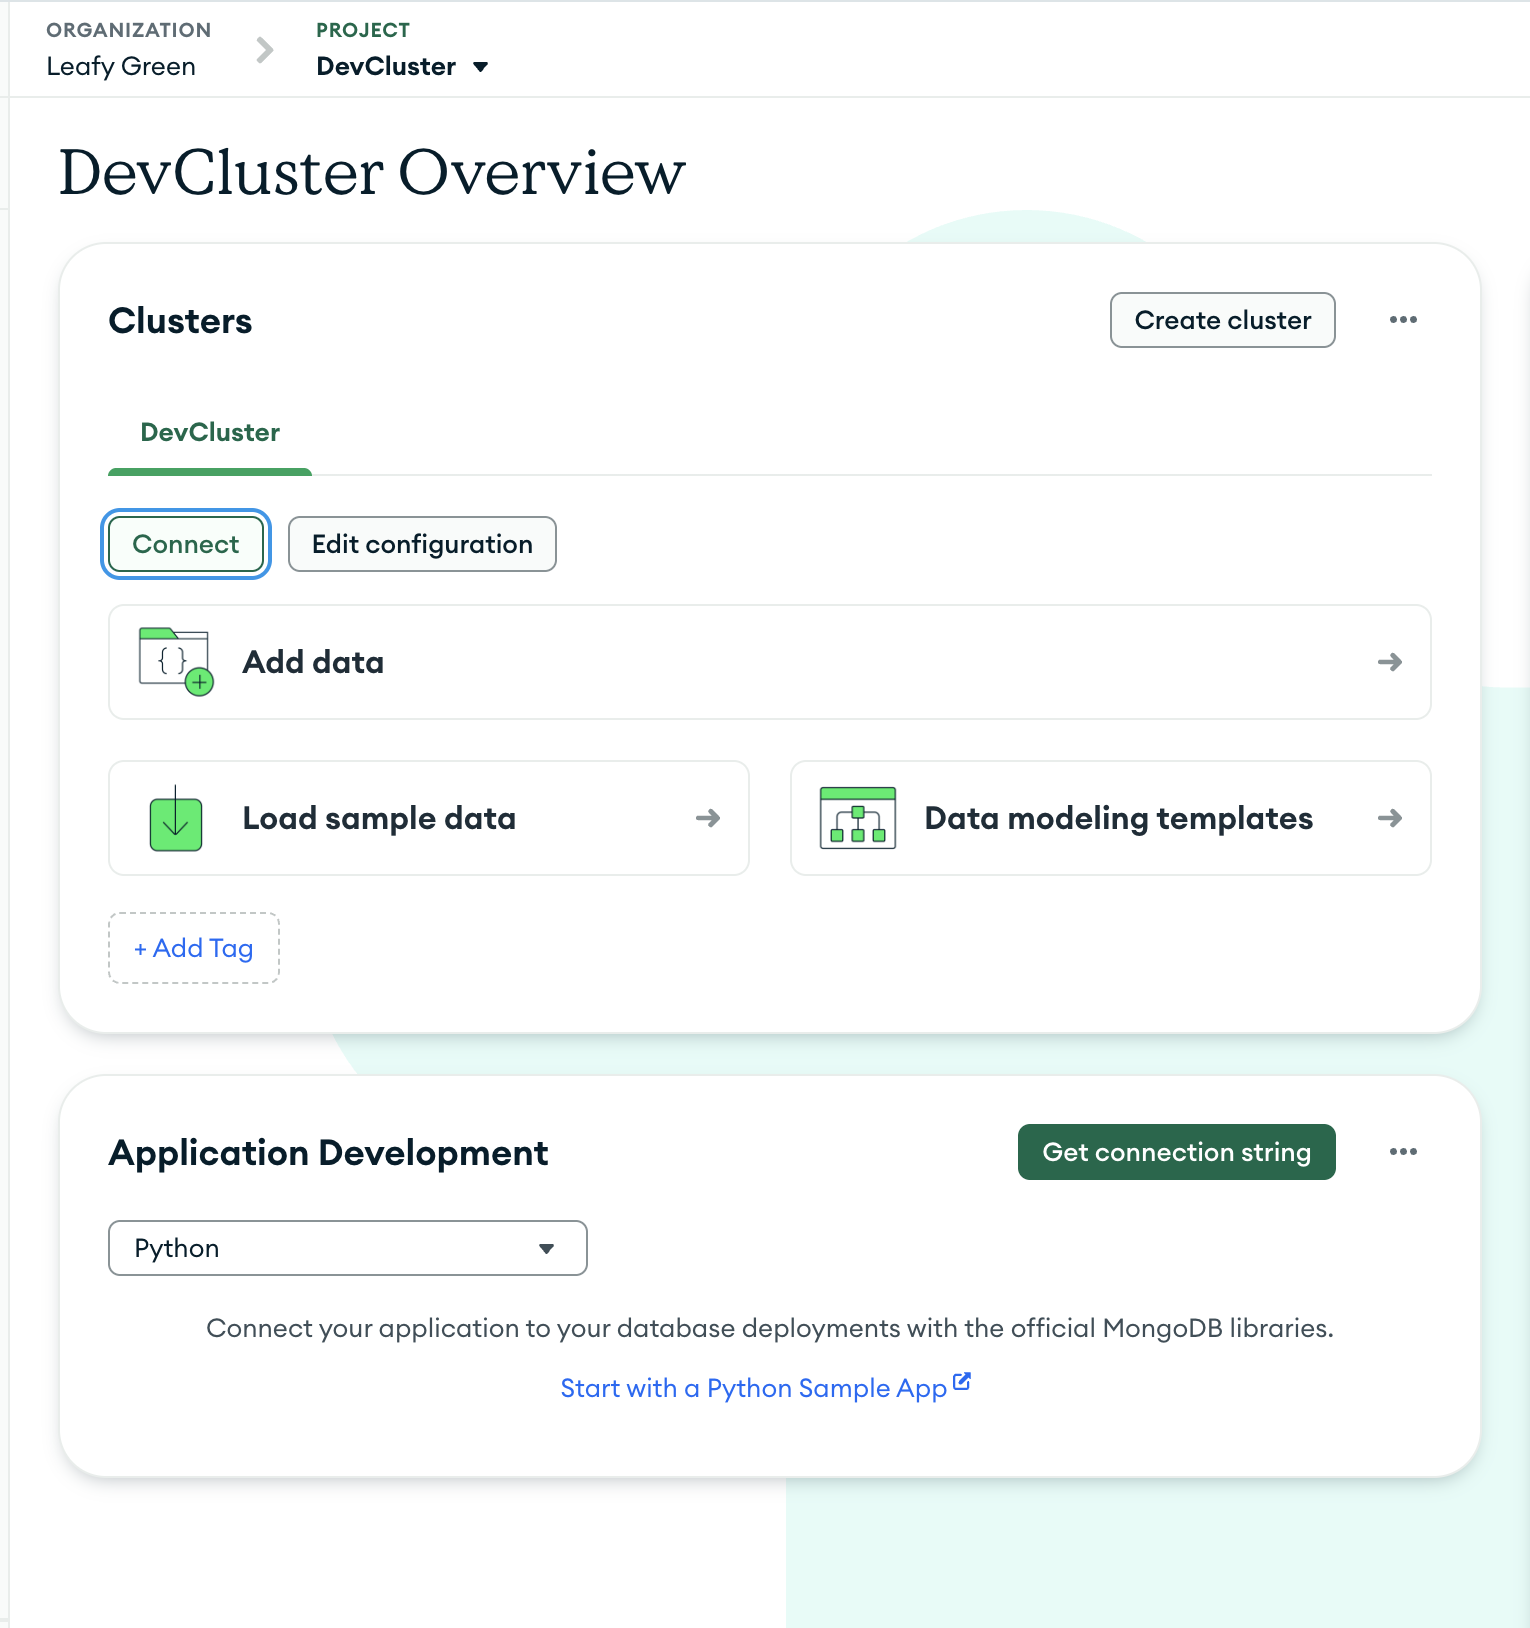Click the breadcrumb chevron after Leafy Green
The image size is (1530, 1628).
pos(265,49)
